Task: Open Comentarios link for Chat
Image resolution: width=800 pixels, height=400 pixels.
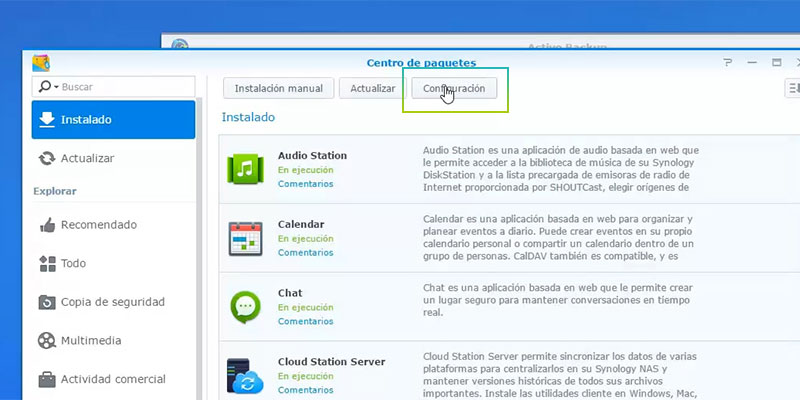Action: 306,321
